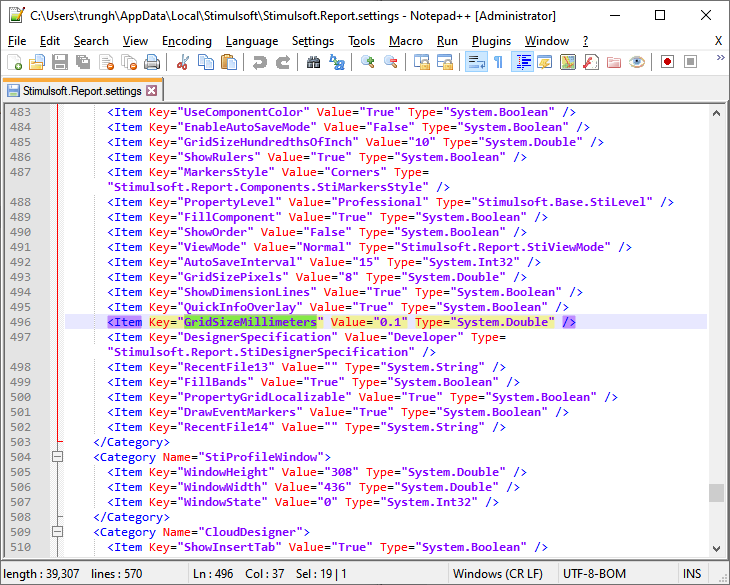Toggle Synchronize Vertical Scrolling
Image resolution: width=730 pixels, height=585 pixels.
coord(422,62)
